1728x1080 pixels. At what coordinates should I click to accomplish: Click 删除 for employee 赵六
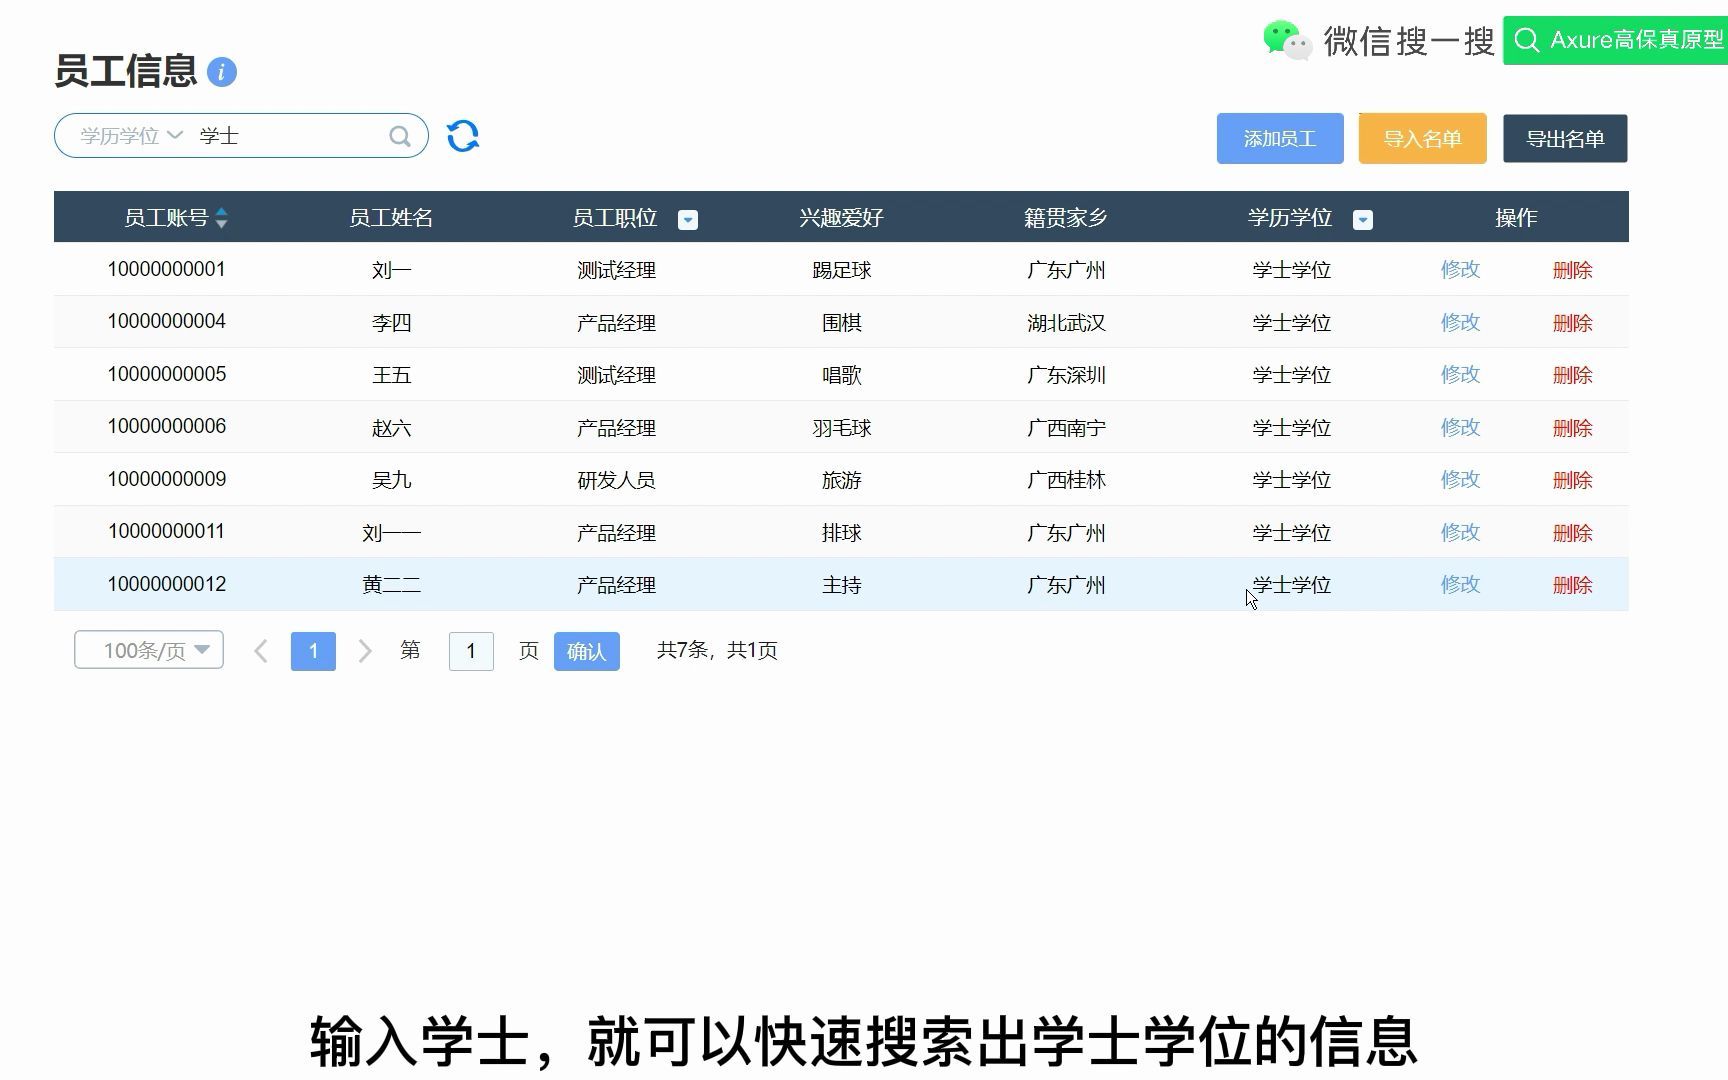tap(1572, 428)
